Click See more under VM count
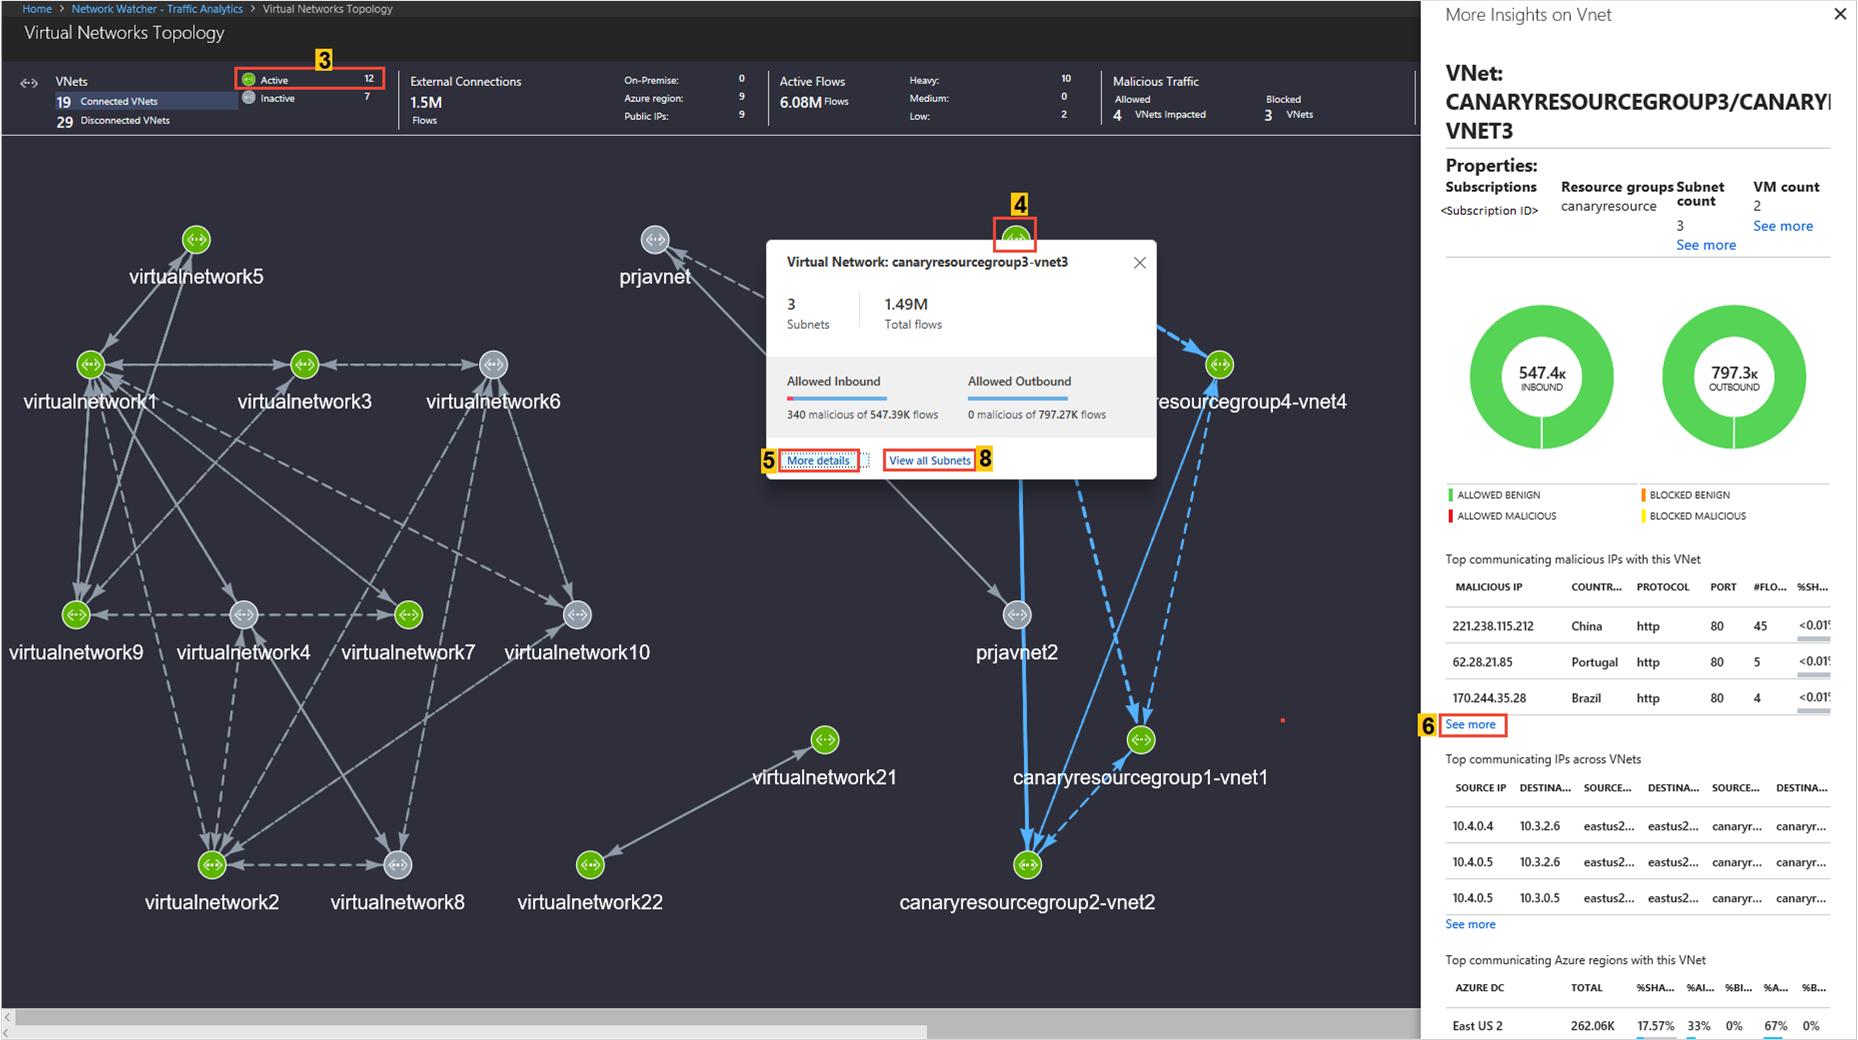Viewport: 1858px width, 1040px height. [x=1783, y=226]
